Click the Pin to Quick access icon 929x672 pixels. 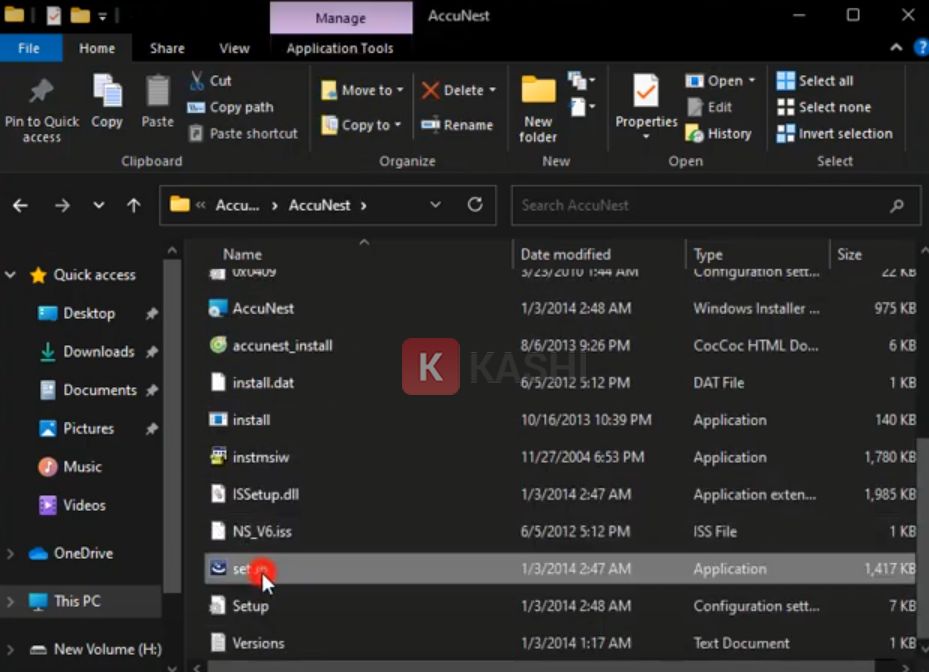pyautogui.click(x=41, y=93)
